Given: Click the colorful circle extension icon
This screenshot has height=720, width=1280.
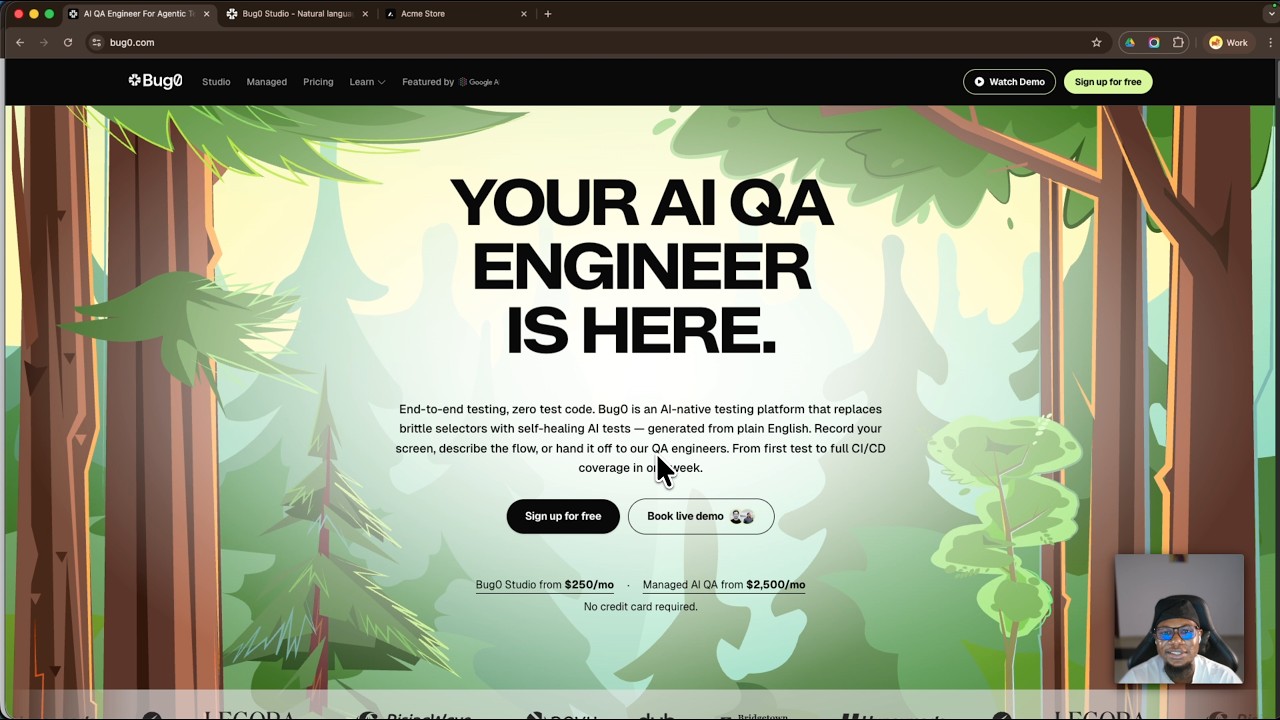Looking at the screenshot, I should pos(1154,42).
